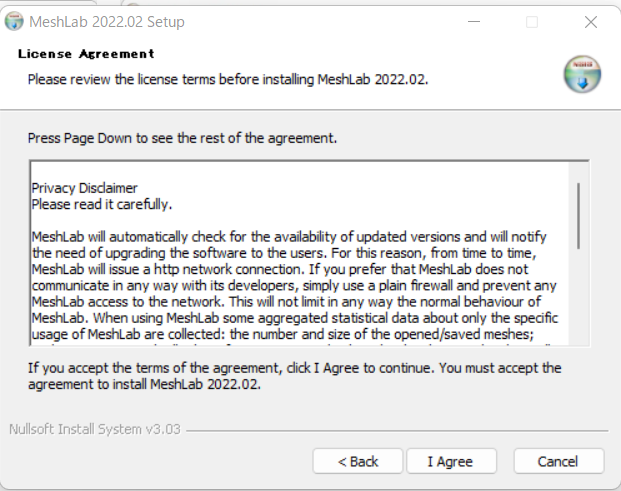This screenshot has height=491, width=621.
Task: Click the 'Please review the license terms' subtitle
Action: (228, 80)
